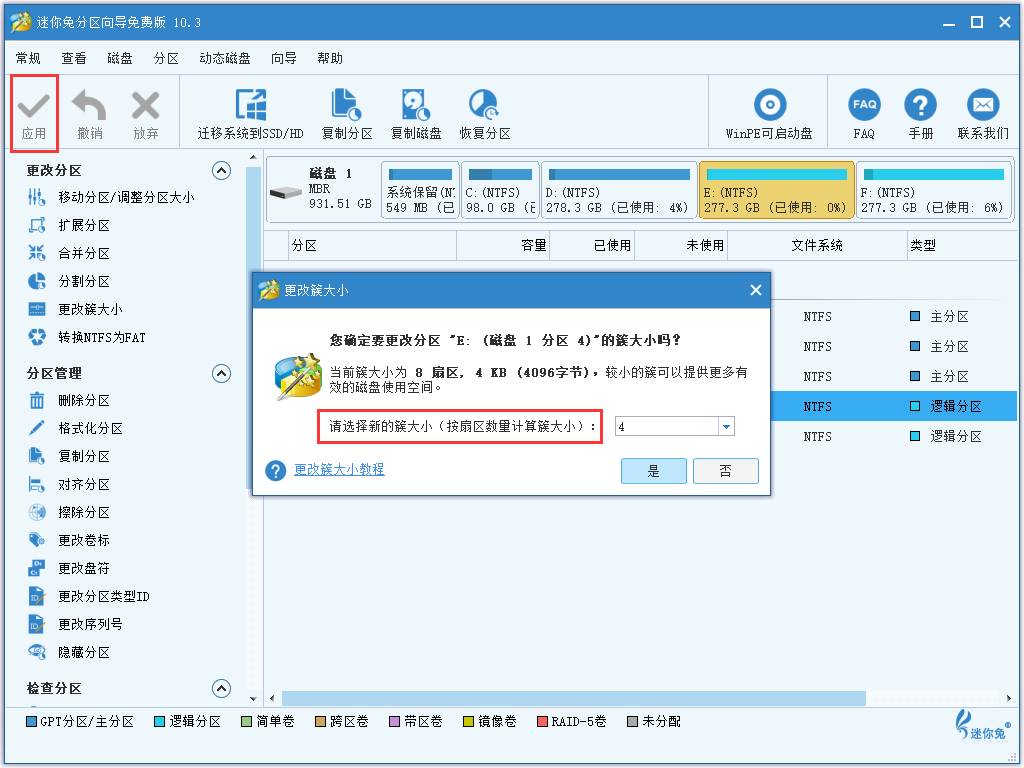Open the 帮助 menu
This screenshot has width=1024, height=768.
[x=330, y=59]
